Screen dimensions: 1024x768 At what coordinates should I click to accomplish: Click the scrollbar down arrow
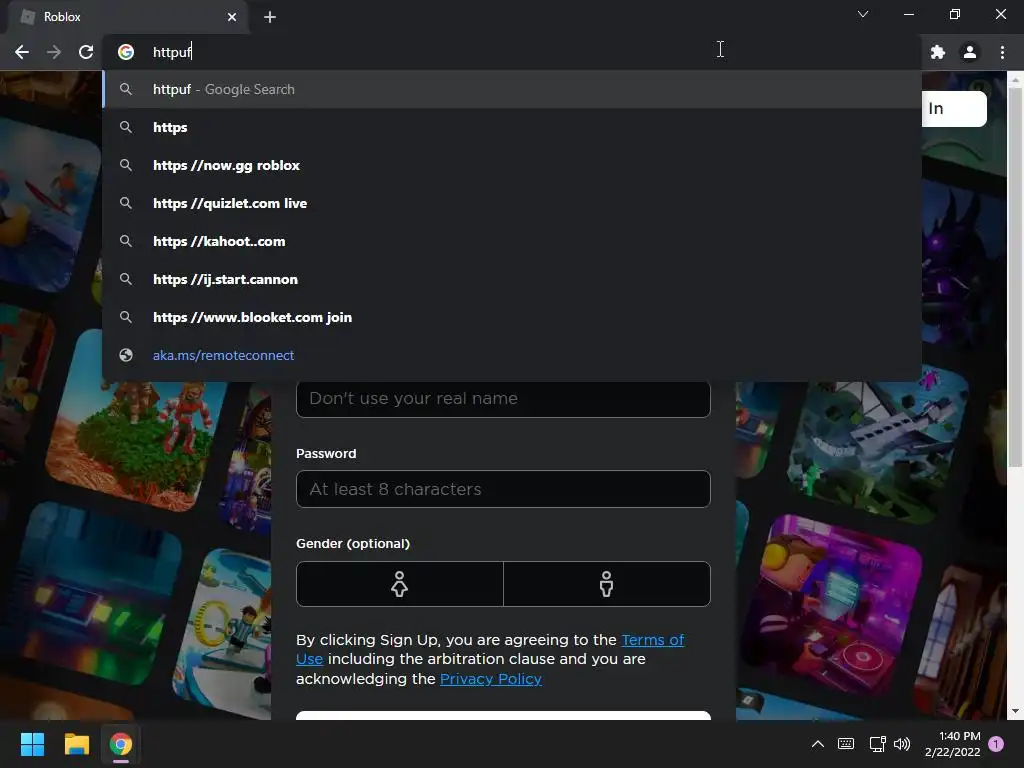tap(1015, 711)
